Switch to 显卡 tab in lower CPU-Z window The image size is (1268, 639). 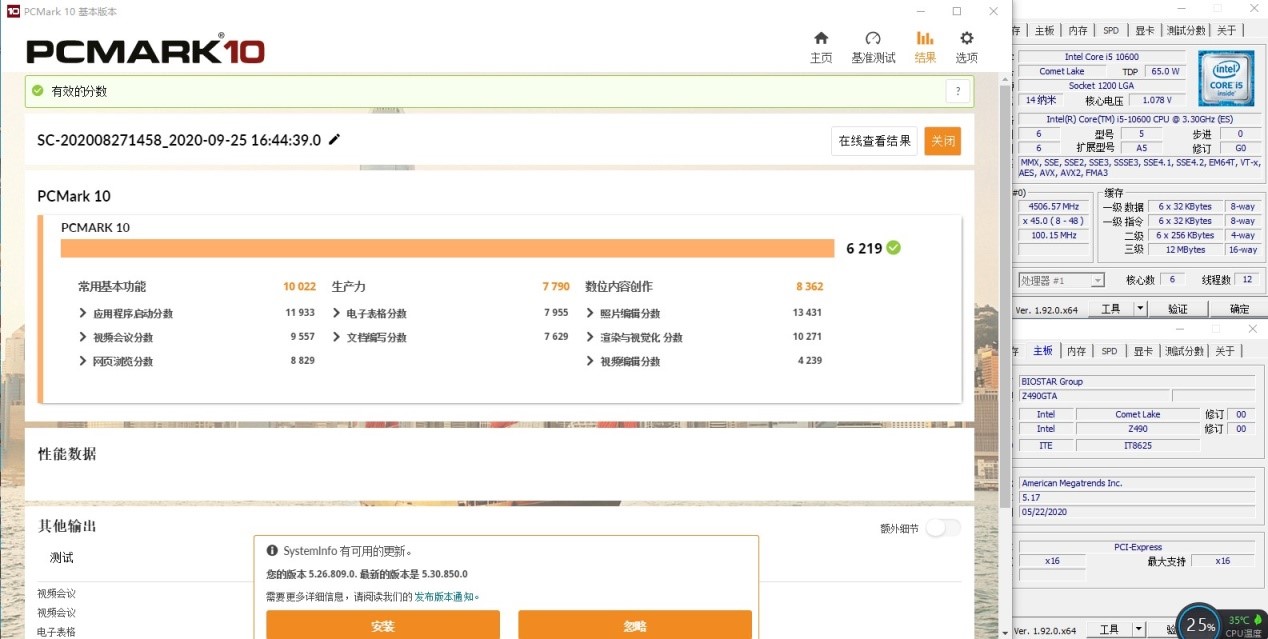tap(1143, 351)
